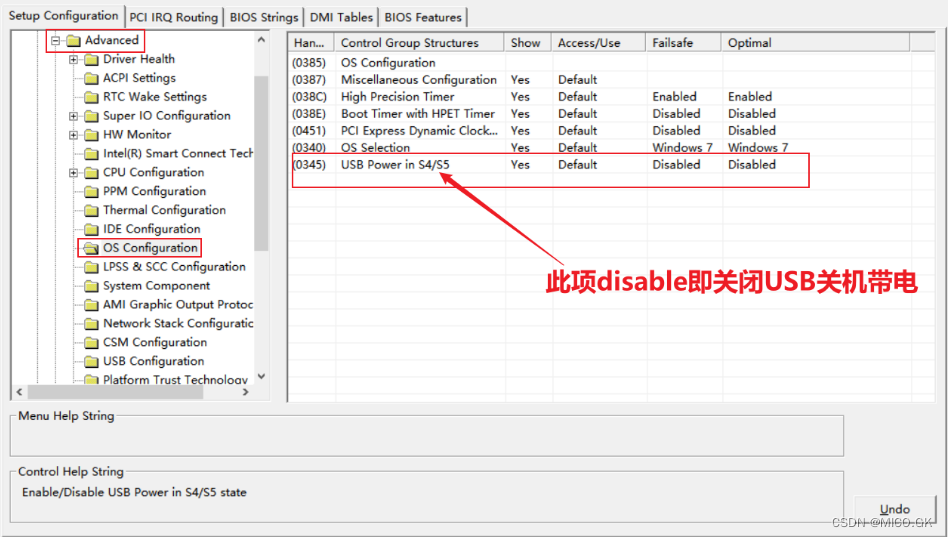948x537 pixels.
Task: Sort by the Handle column header
Action: click(x=311, y=43)
